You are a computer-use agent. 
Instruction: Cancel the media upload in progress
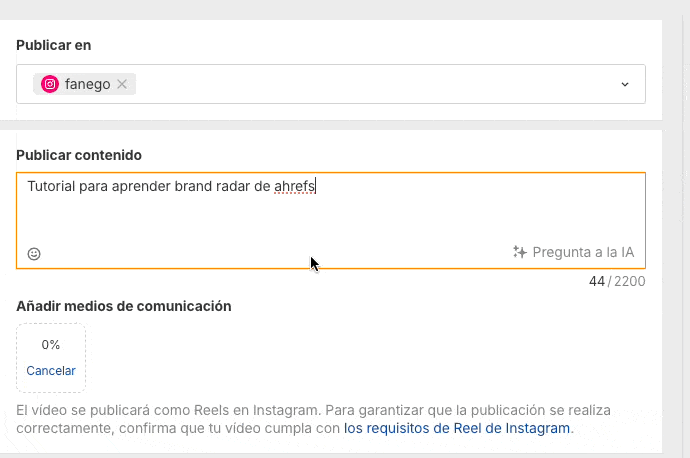coord(51,371)
